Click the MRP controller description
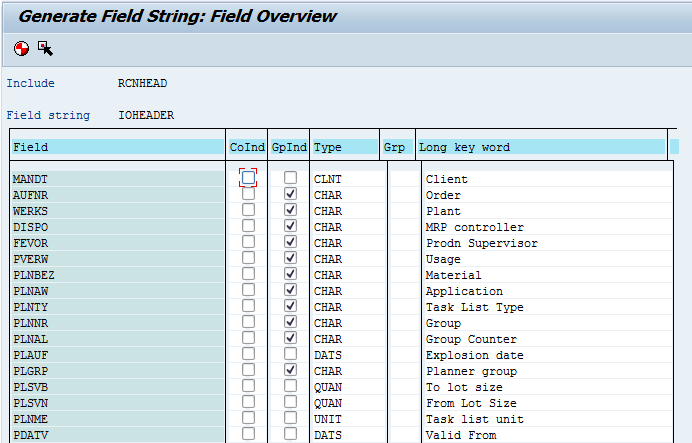This screenshot has height=443, width=692. tap(474, 227)
